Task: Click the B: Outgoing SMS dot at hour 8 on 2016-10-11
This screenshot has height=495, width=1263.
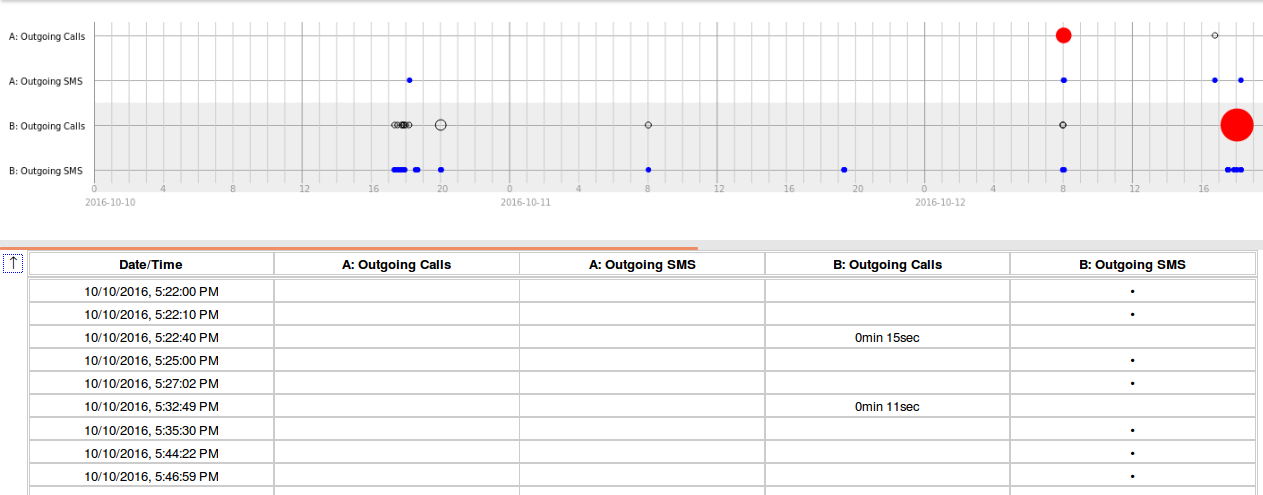Action: click(x=648, y=170)
